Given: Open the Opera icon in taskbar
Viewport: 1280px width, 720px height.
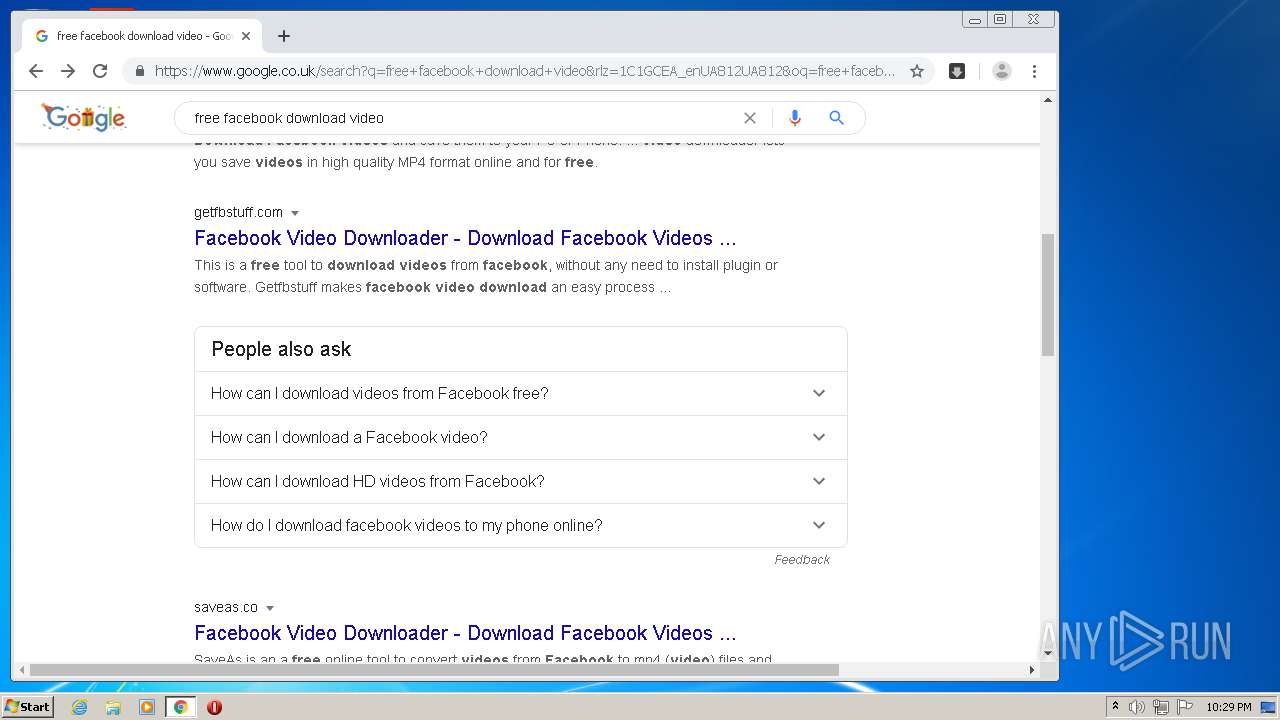Looking at the screenshot, I should [x=214, y=707].
